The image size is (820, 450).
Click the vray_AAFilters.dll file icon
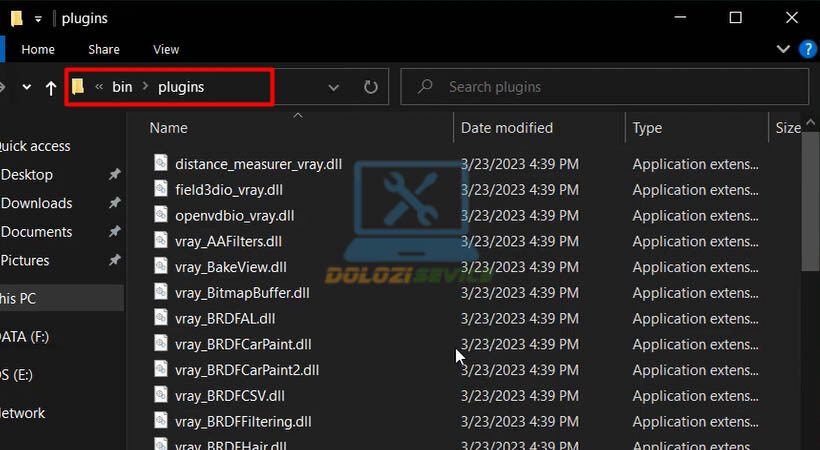pos(161,241)
